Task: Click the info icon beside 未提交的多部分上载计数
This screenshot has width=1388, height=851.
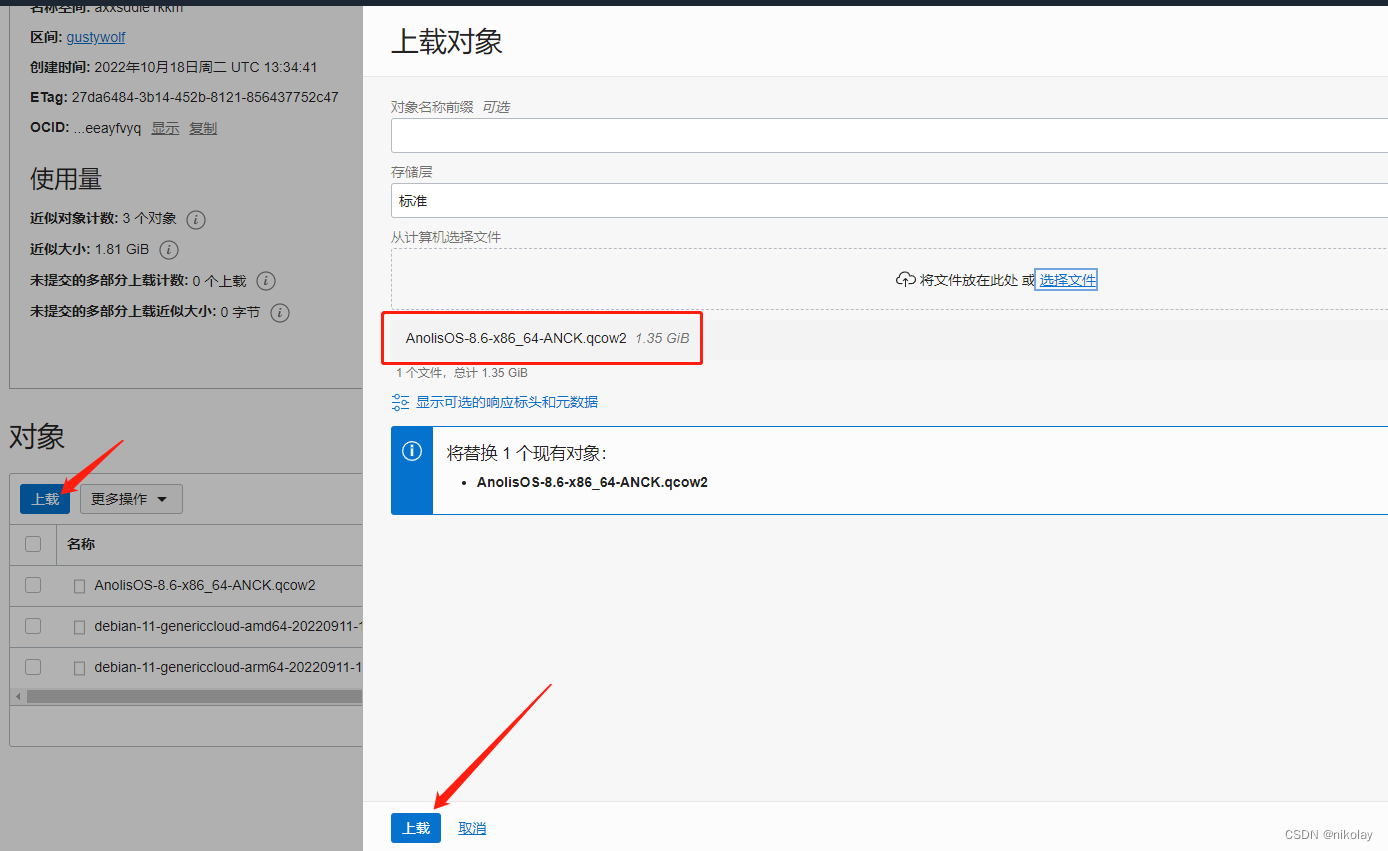Action: tap(265, 281)
